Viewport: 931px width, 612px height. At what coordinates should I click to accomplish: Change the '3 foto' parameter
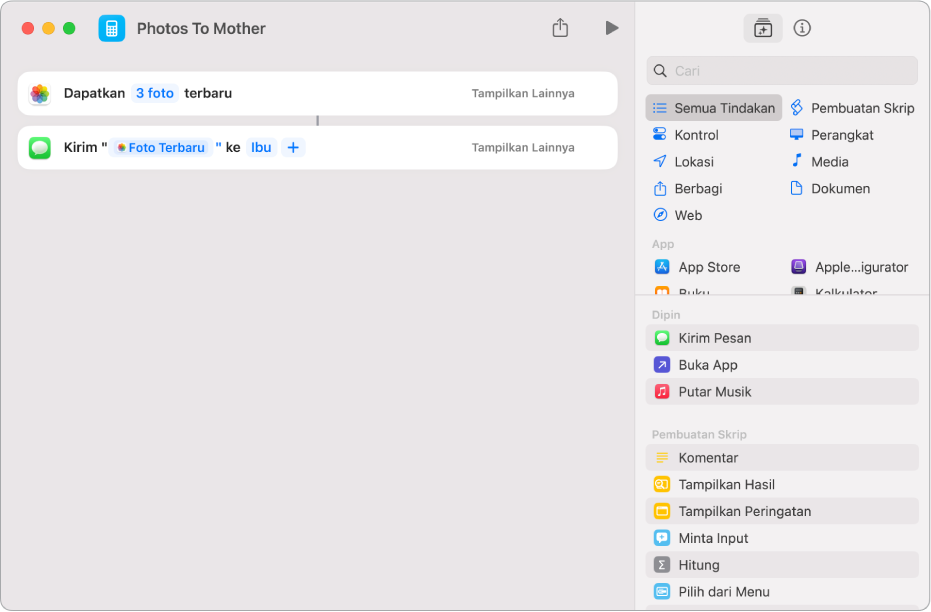point(154,93)
